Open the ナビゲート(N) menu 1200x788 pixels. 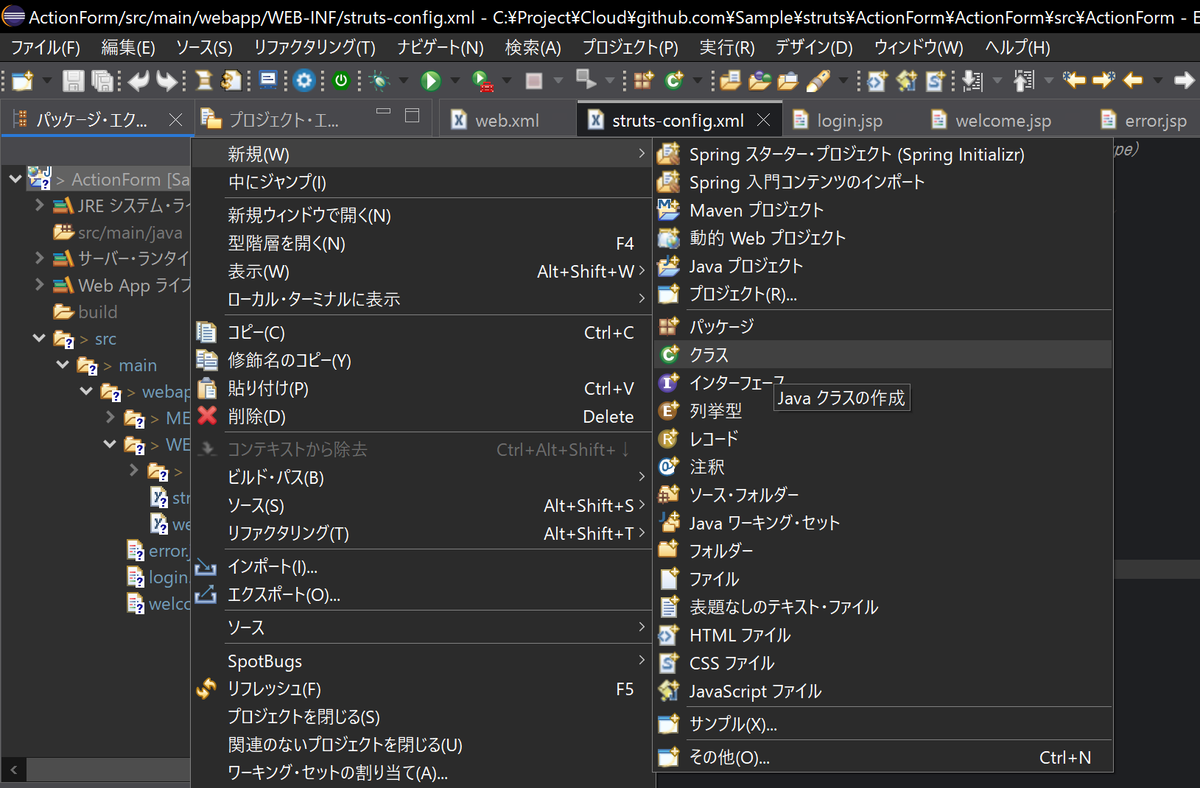point(440,48)
